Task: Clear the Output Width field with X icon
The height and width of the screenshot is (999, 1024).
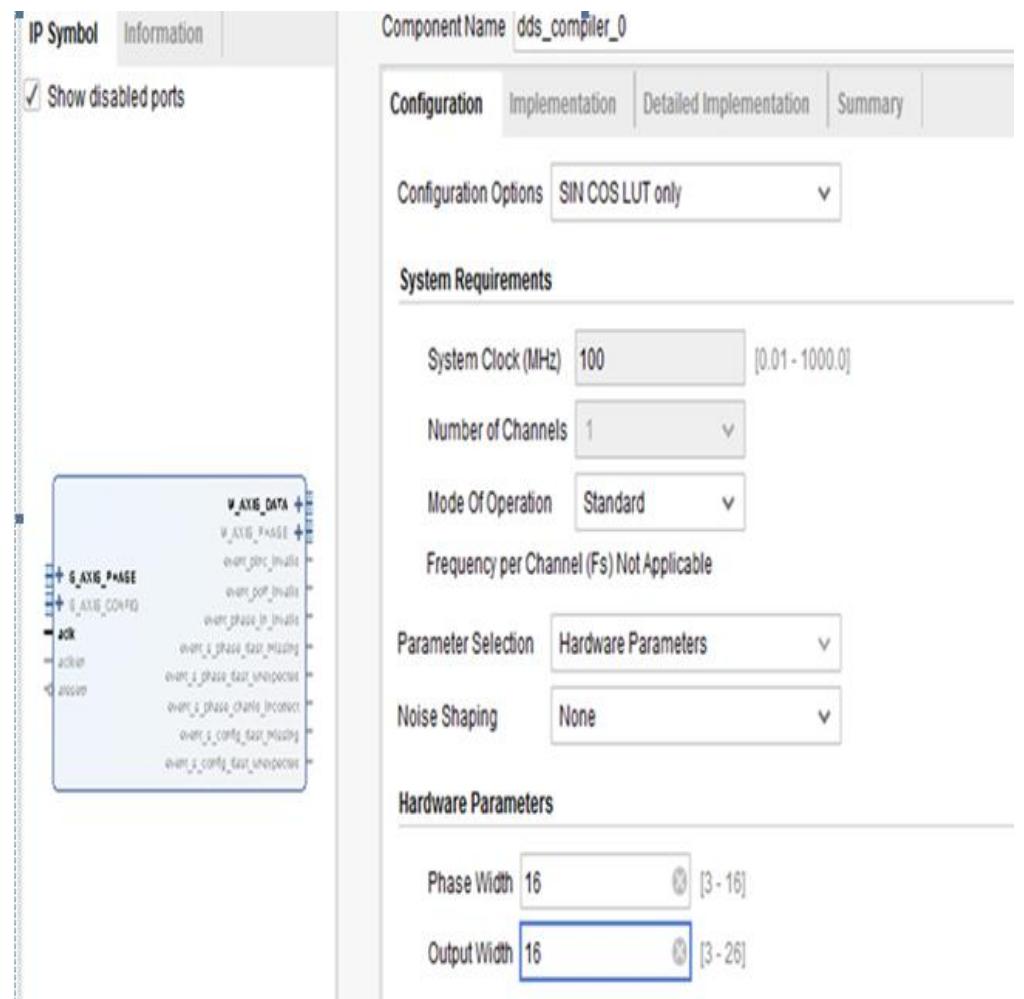Action: [680, 953]
